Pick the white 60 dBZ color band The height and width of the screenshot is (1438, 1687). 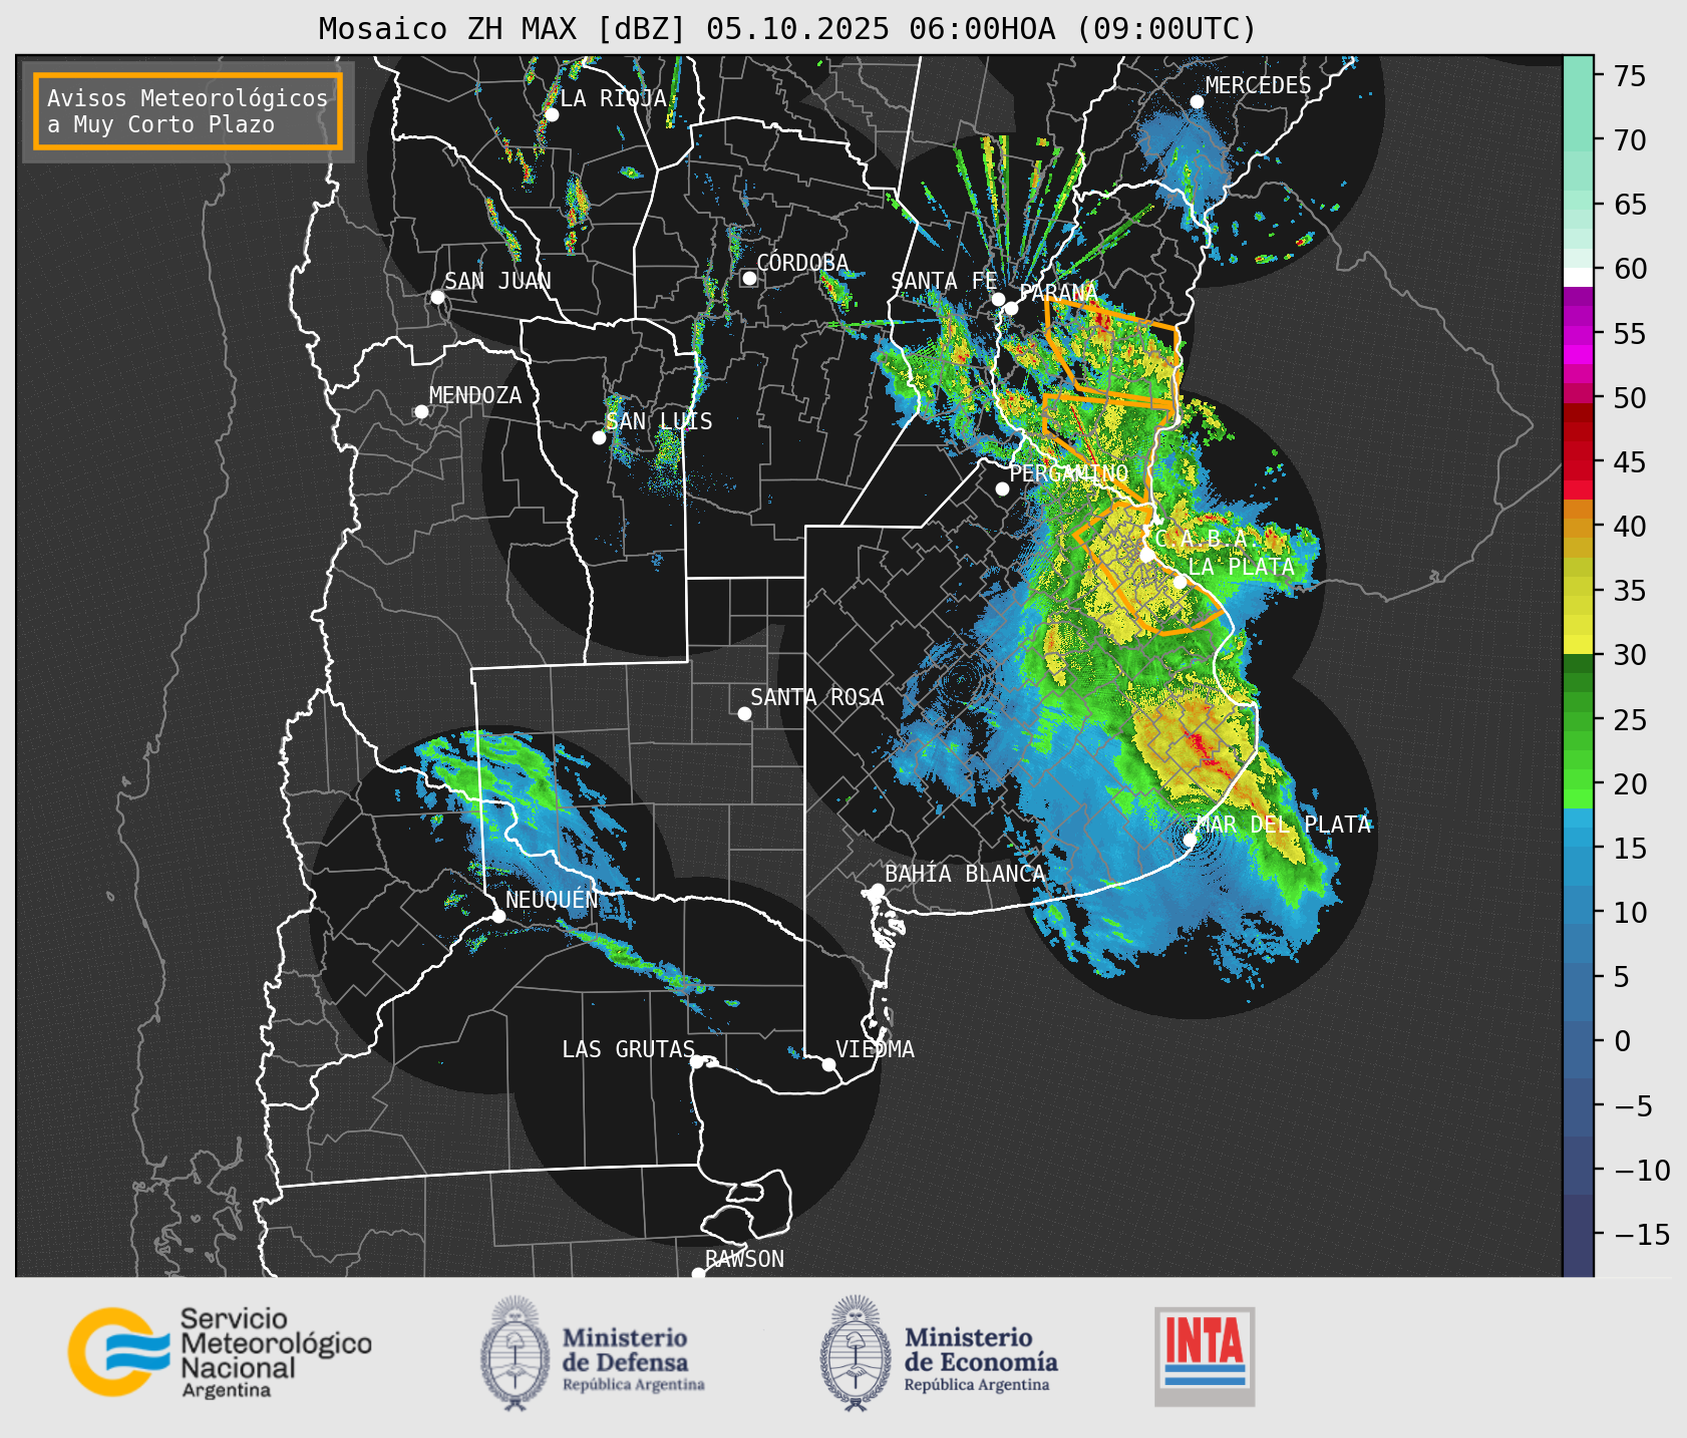[1577, 276]
